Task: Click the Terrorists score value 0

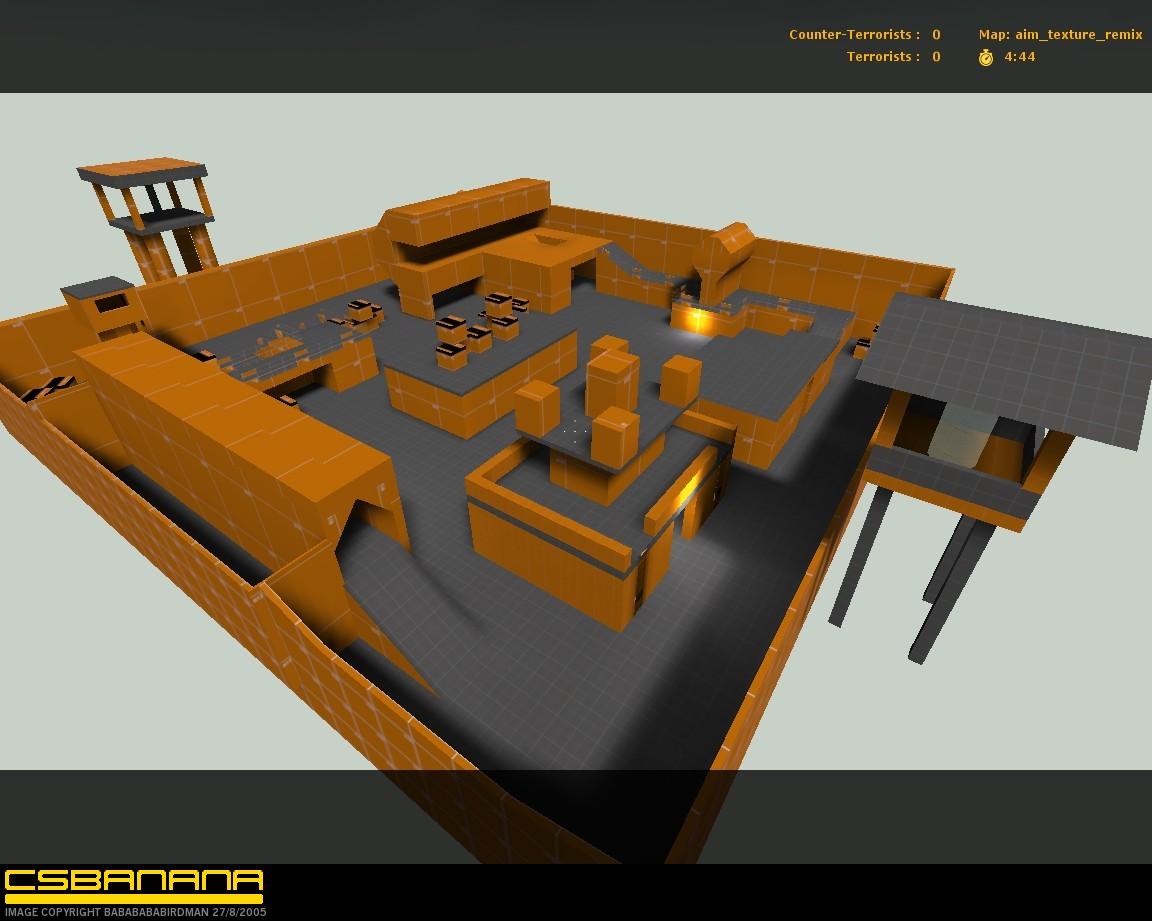Action: (937, 57)
